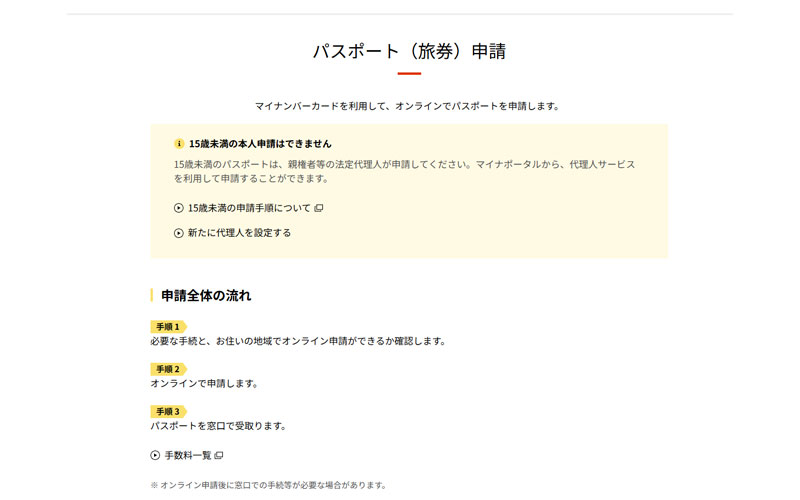Click the footnote ※ オンライン申請後に窓口での手続等
This screenshot has height=500, width=800.
coord(269,485)
